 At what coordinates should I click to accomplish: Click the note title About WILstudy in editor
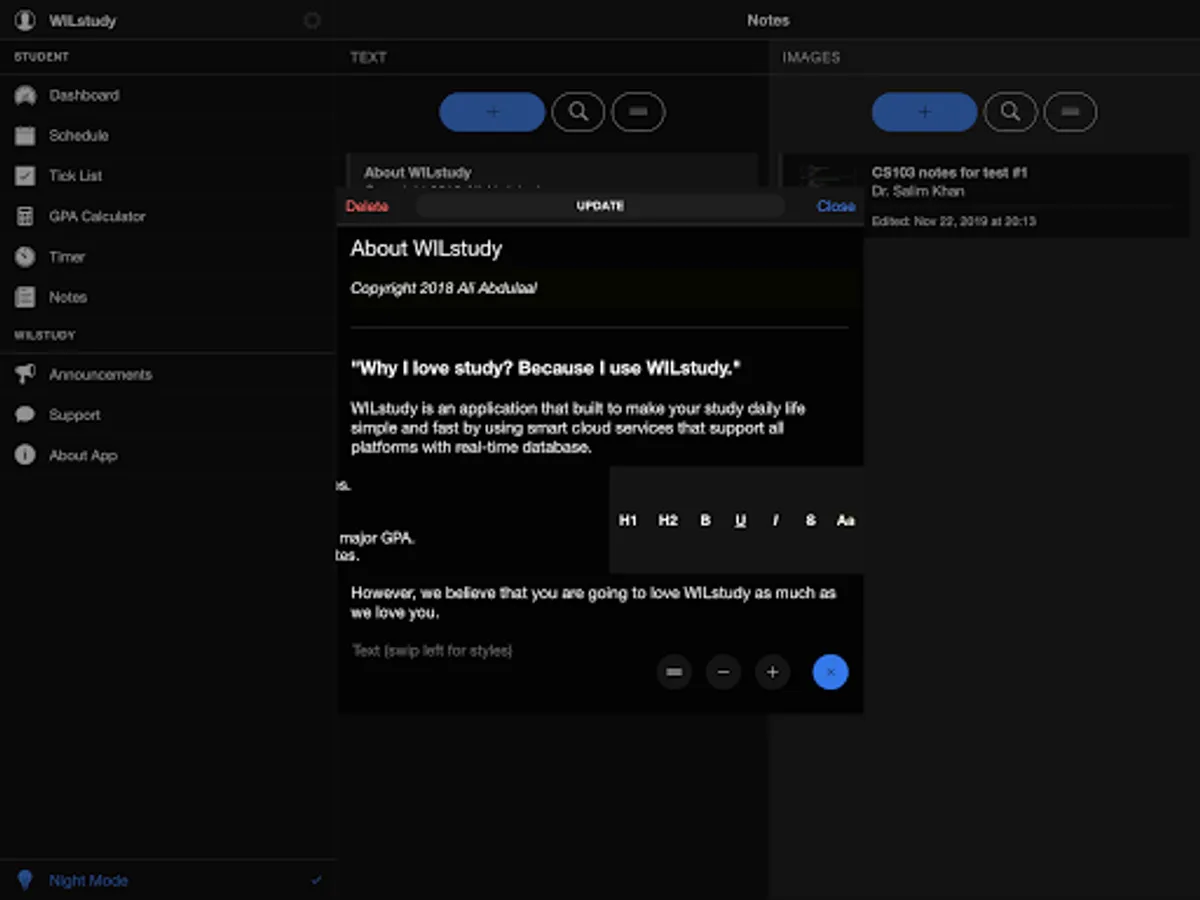(x=426, y=249)
